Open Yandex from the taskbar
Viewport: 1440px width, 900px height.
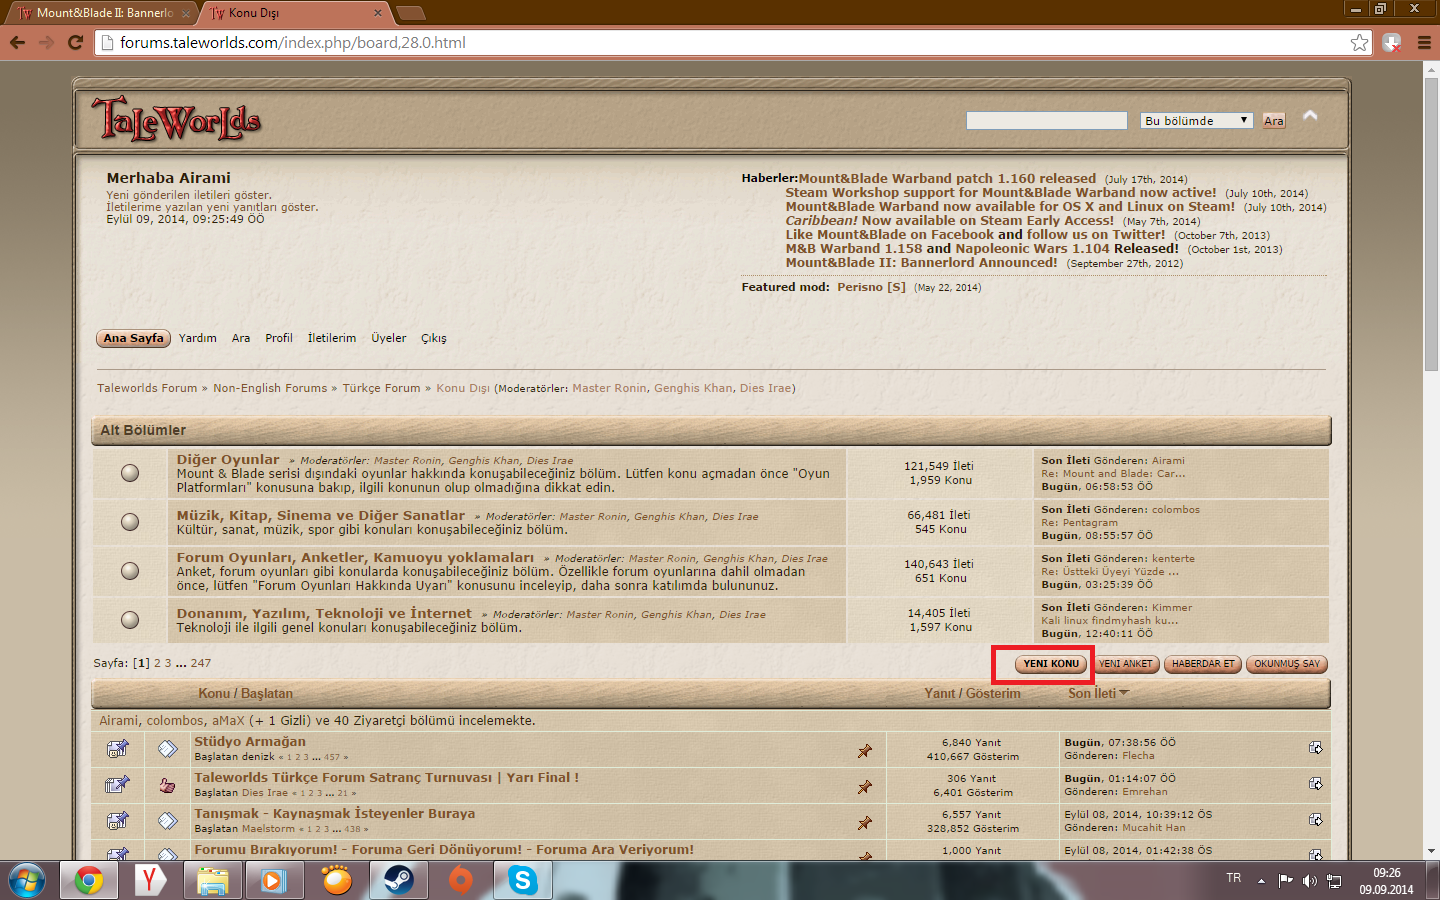[150, 881]
